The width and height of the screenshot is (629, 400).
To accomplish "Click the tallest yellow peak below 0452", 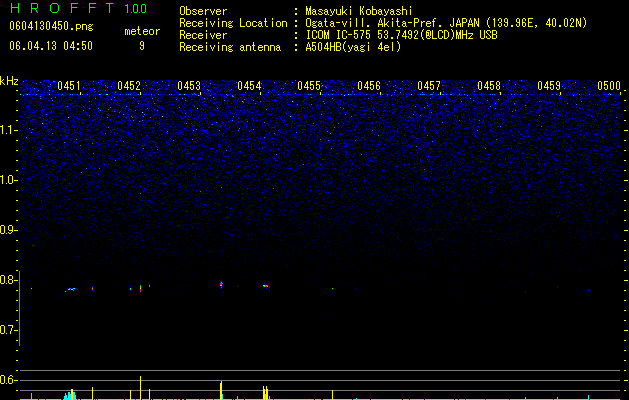I will (140, 388).
